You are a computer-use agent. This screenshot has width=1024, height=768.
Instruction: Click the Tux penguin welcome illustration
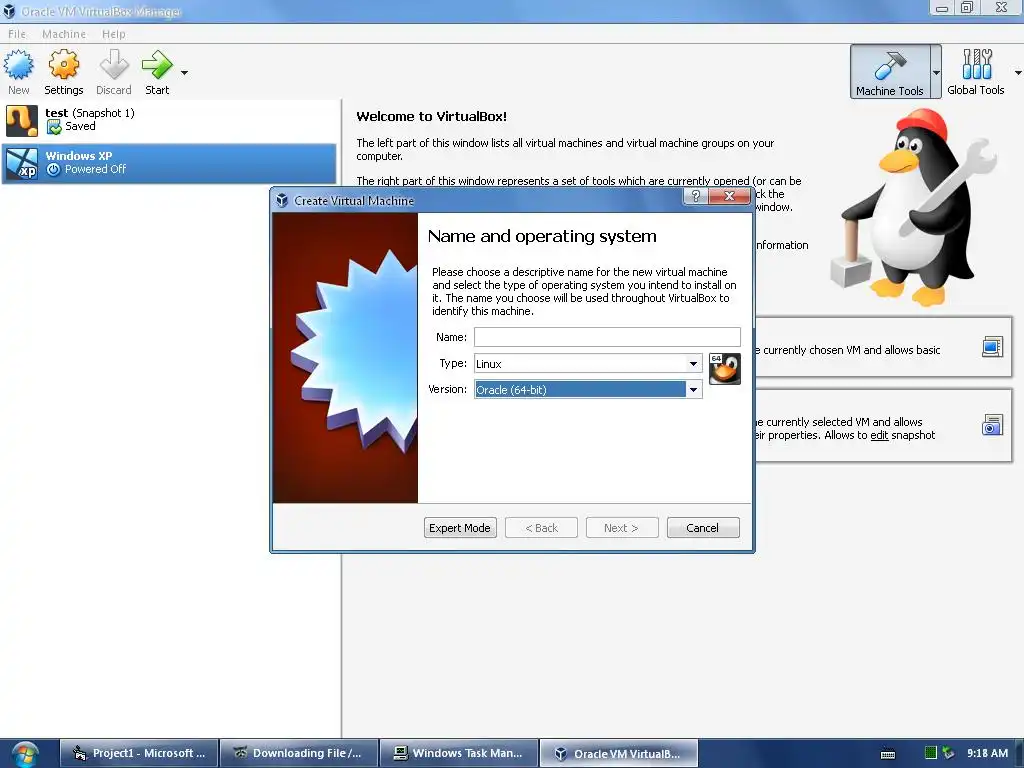pyautogui.click(x=914, y=208)
